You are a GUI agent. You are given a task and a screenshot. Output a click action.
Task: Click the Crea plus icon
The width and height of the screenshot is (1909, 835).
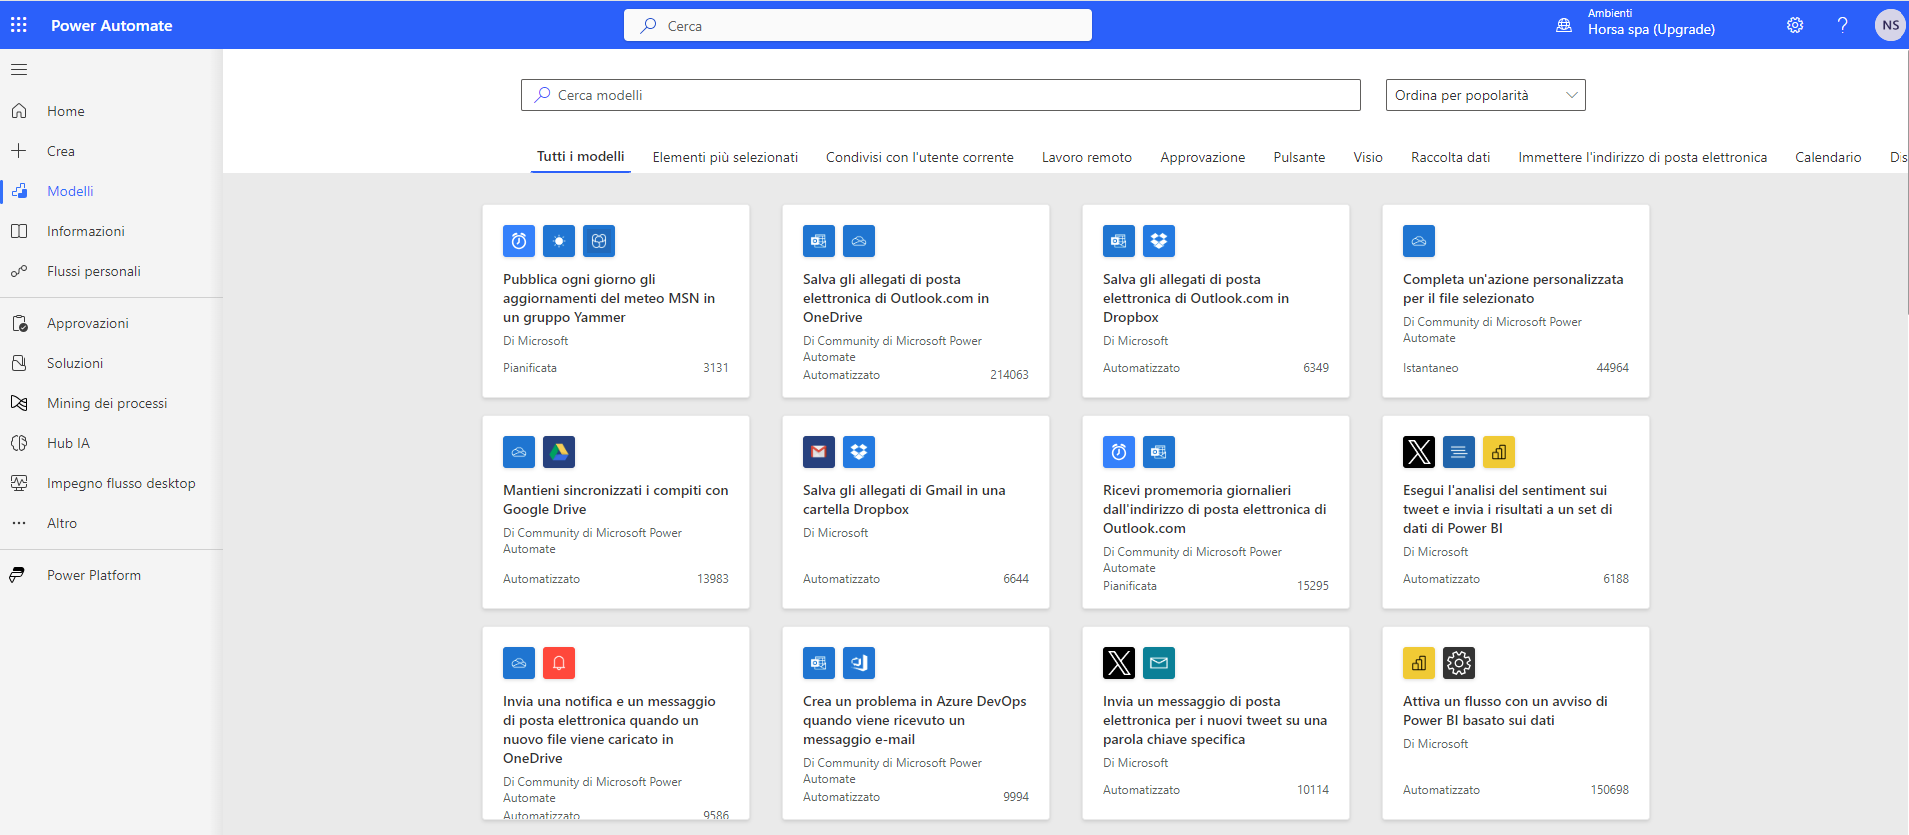19,151
